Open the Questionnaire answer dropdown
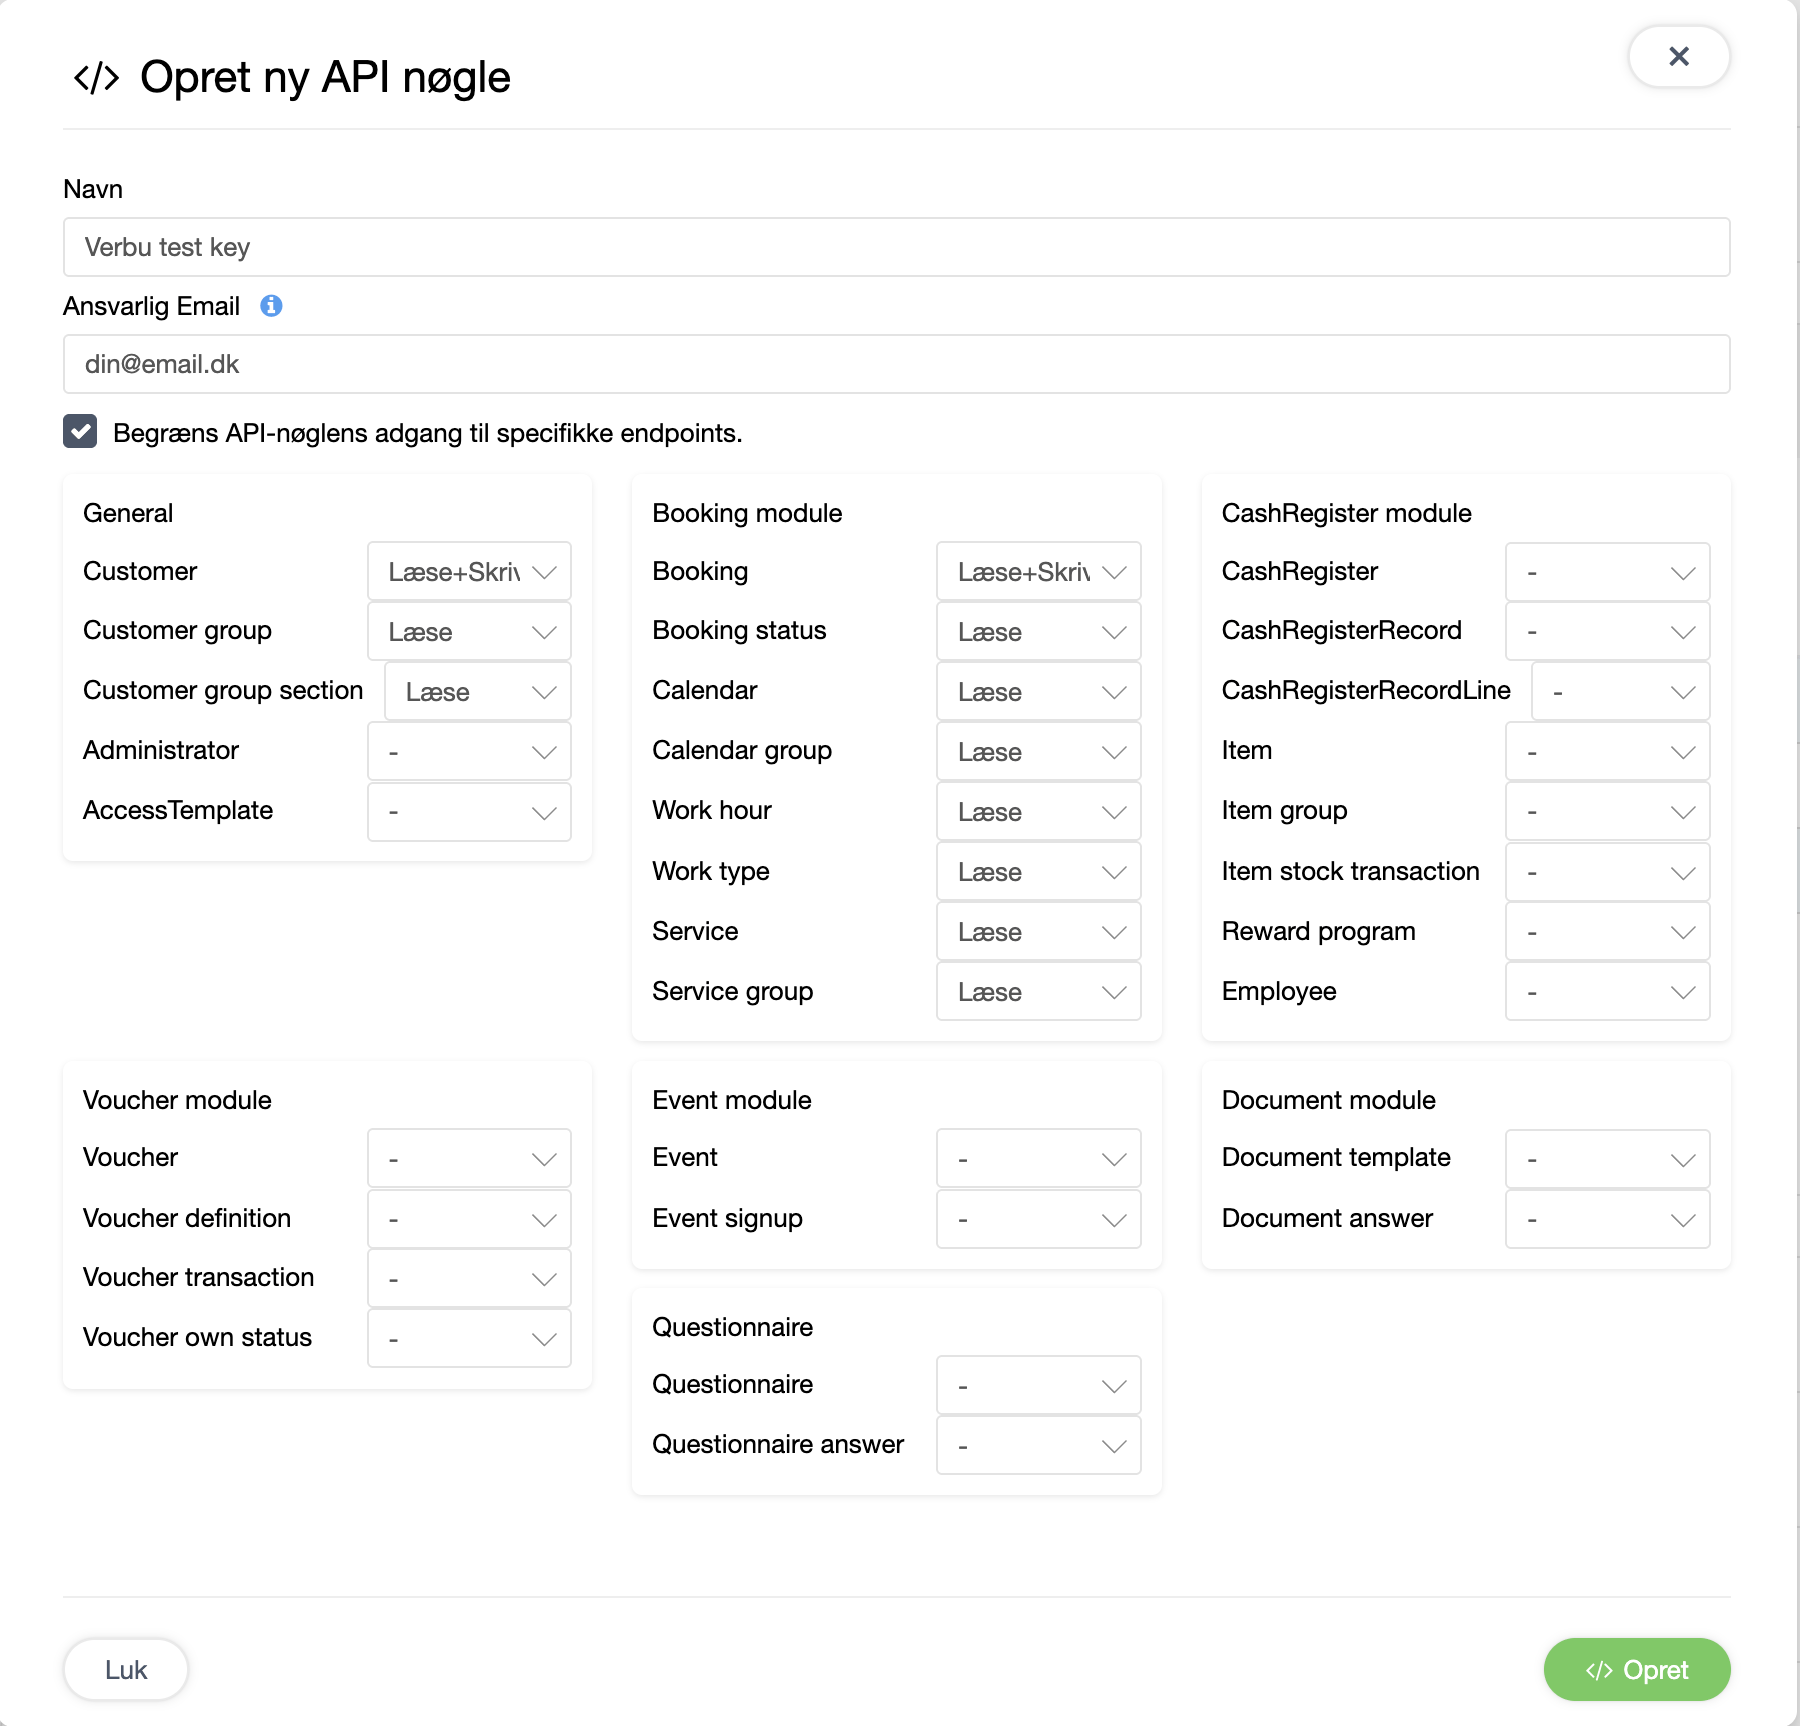Viewport: 1800px width, 1726px height. tap(1039, 1445)
